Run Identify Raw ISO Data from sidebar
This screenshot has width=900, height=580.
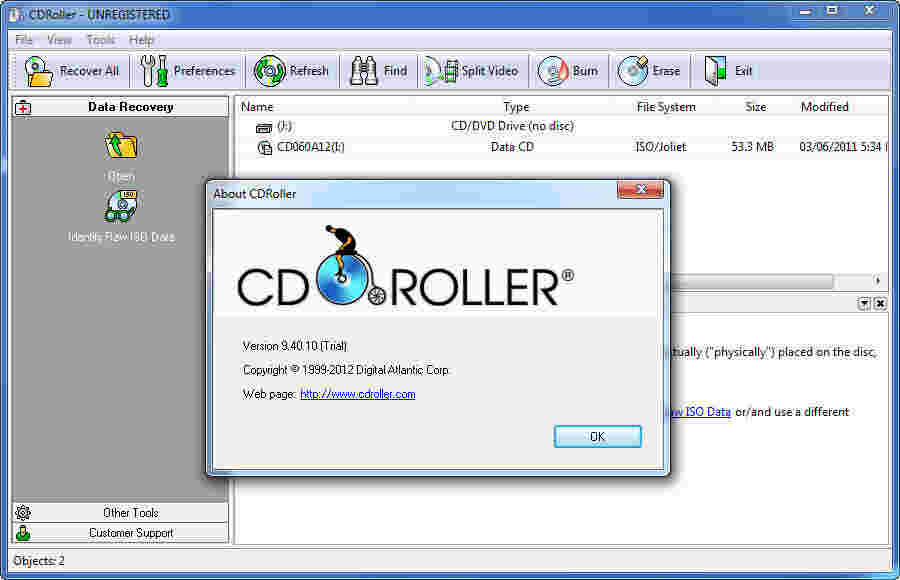pyautogui.click(x=120, y=207)
